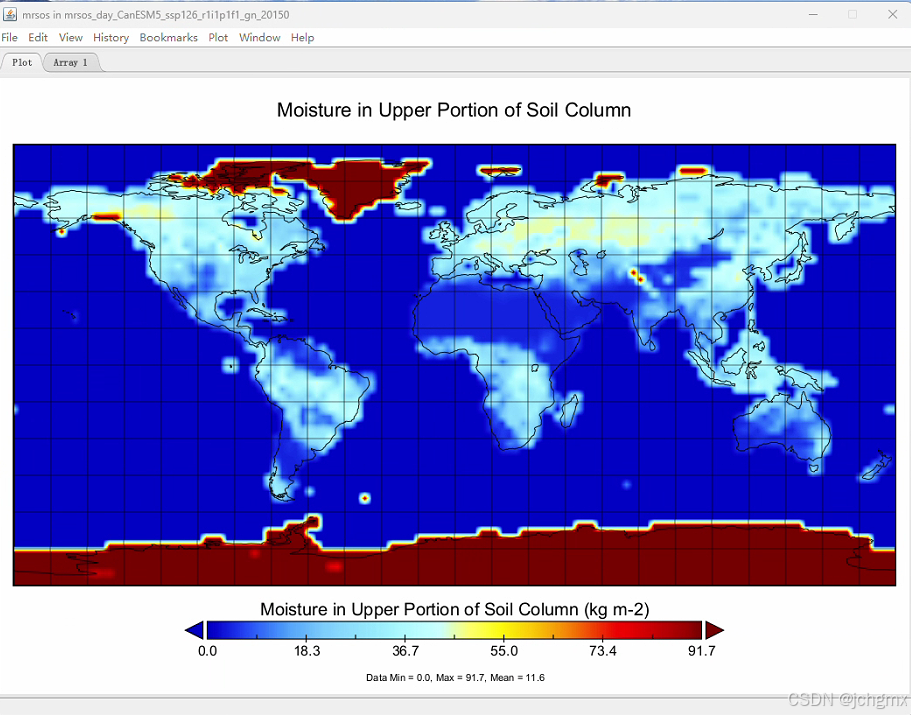Maximize the mrsos plot window

(852, 14)
